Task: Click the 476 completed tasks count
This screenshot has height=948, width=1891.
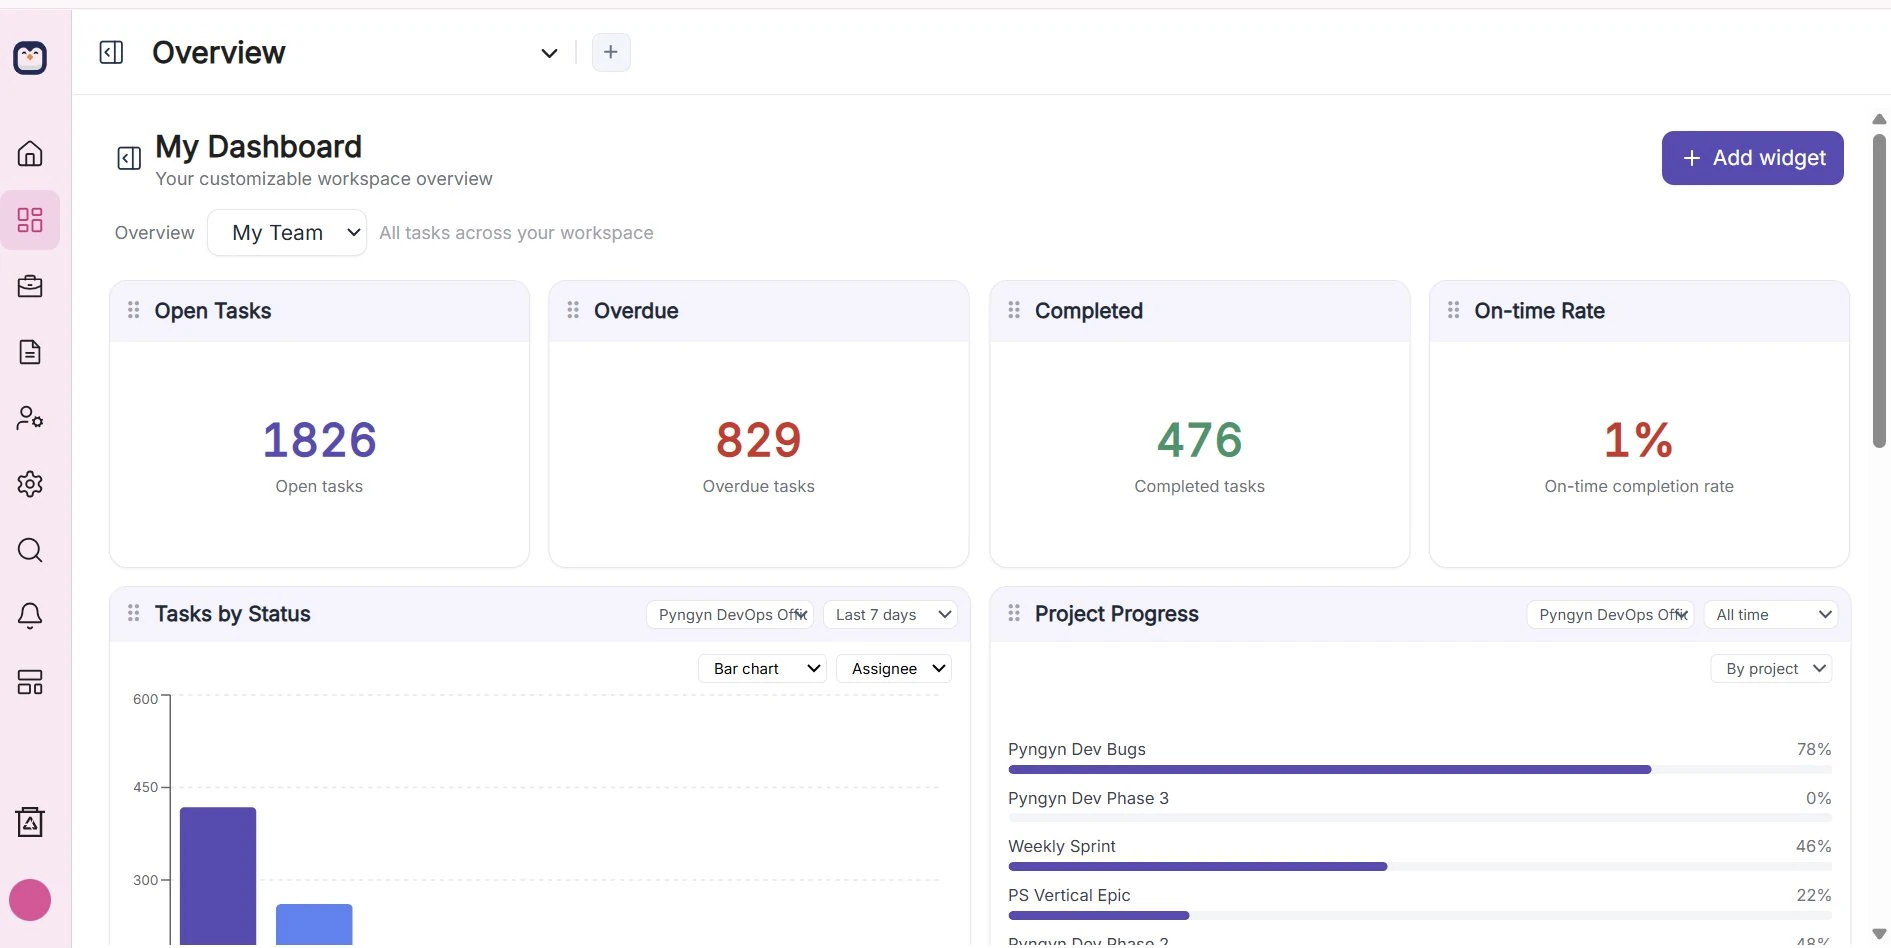Action: point(1200,440)
